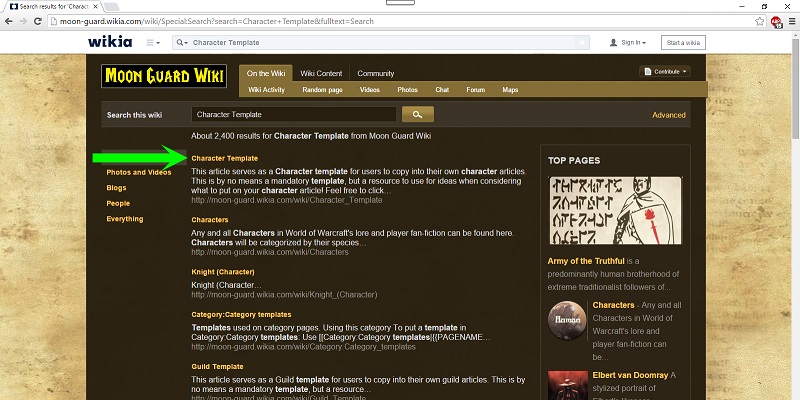Click the browser address bar
800x400 pixels.
coord(401,21)
